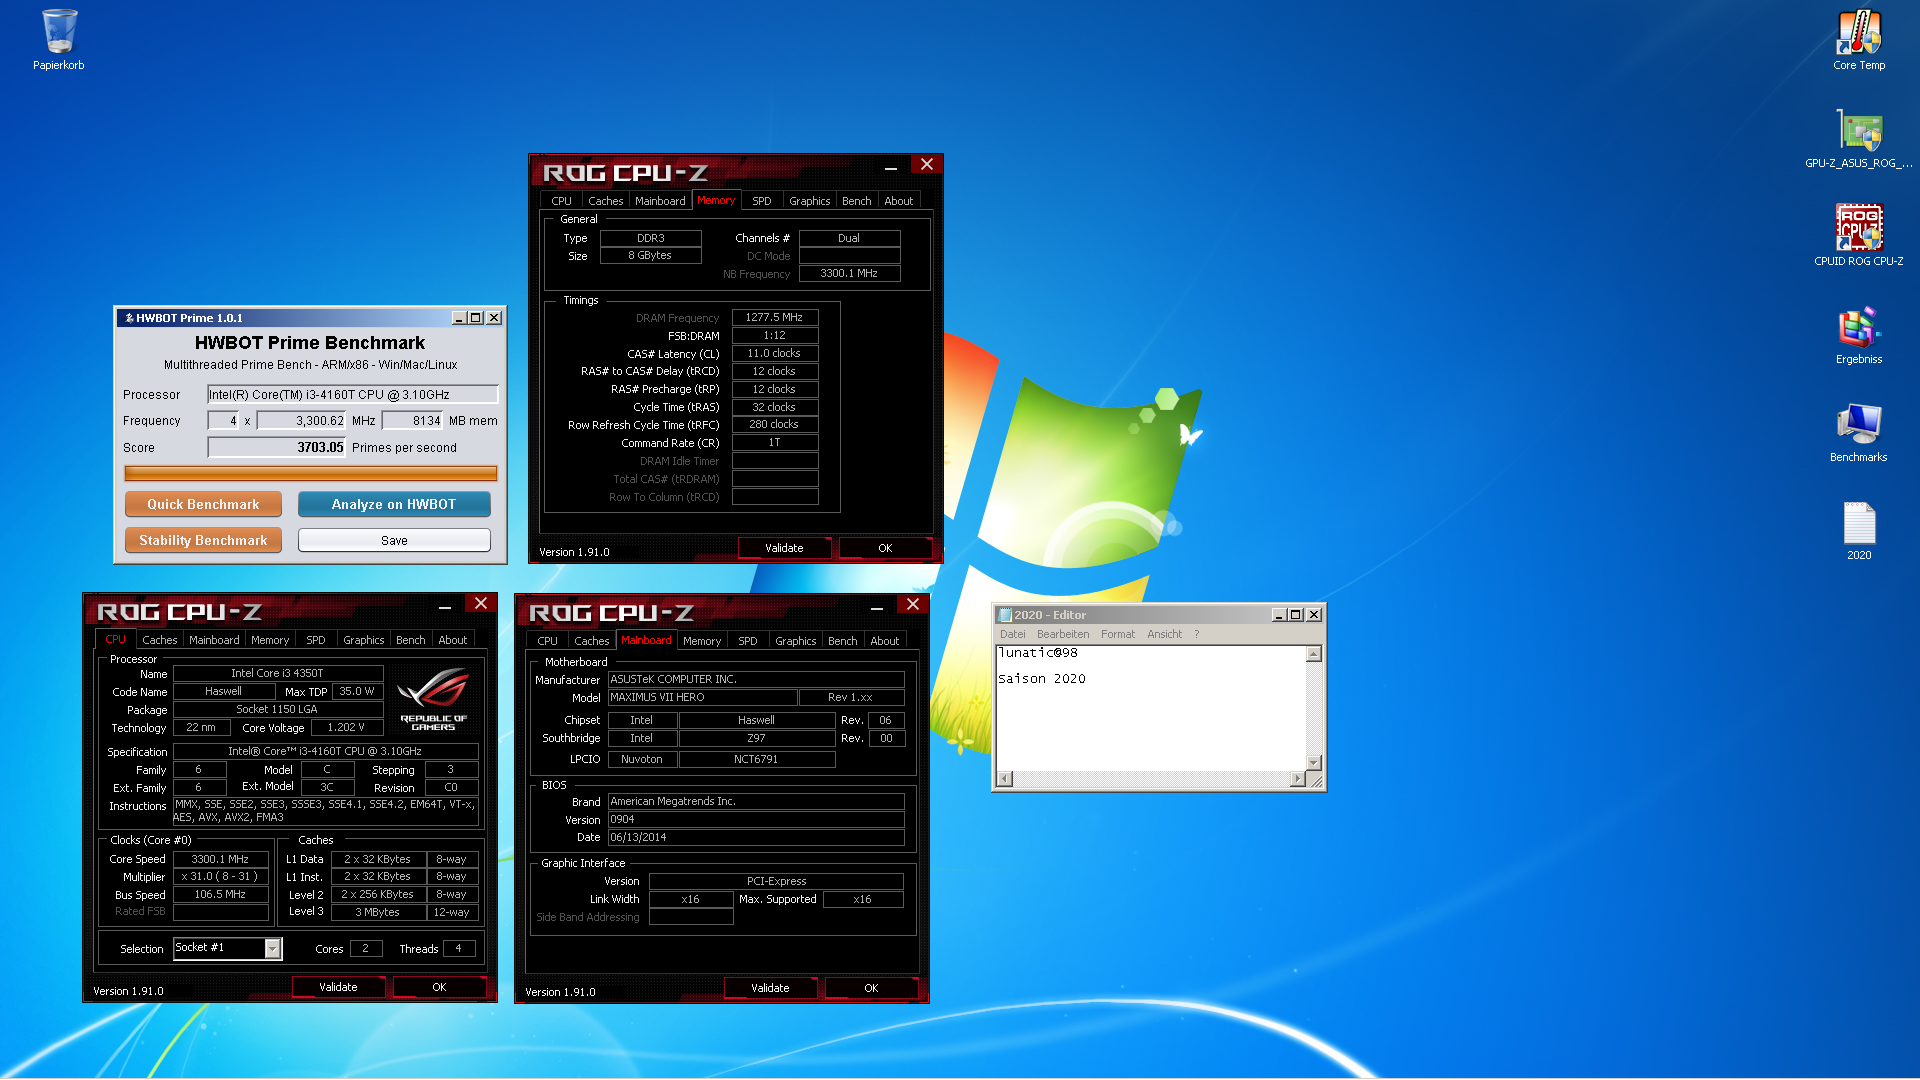Open the Socket #1 selection dropdown
1920x1080 pixels.
[272, 949]
